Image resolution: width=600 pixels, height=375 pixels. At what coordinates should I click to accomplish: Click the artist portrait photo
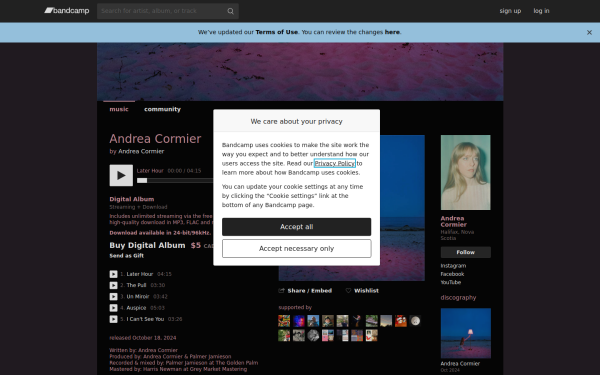tap(465, 172)
